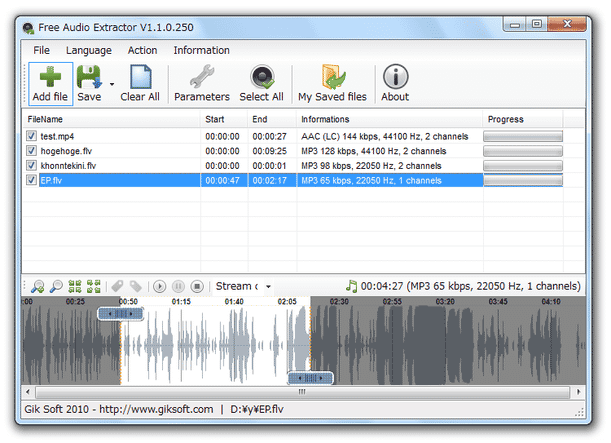Screen dimensions: 611x443
Task: Uncheck the EP.flv checkbox
Action: click(31, 180)
